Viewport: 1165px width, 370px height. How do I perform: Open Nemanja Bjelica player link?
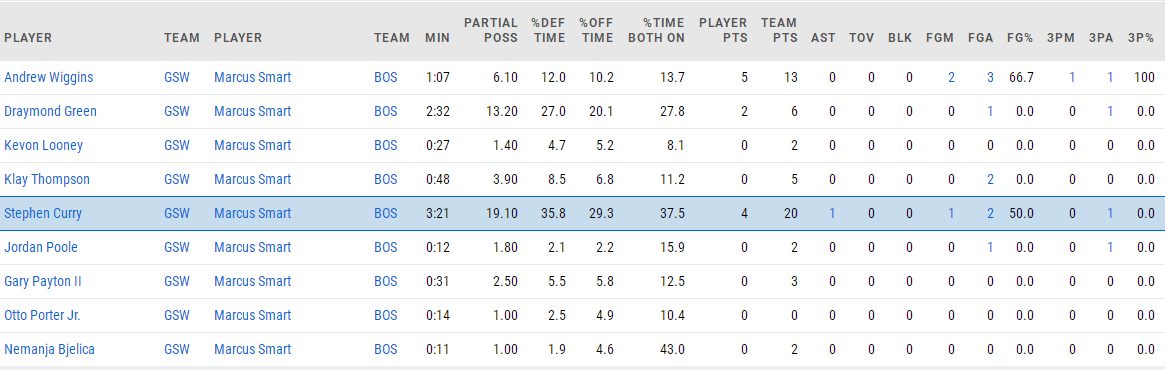click(x=50, y=349)
